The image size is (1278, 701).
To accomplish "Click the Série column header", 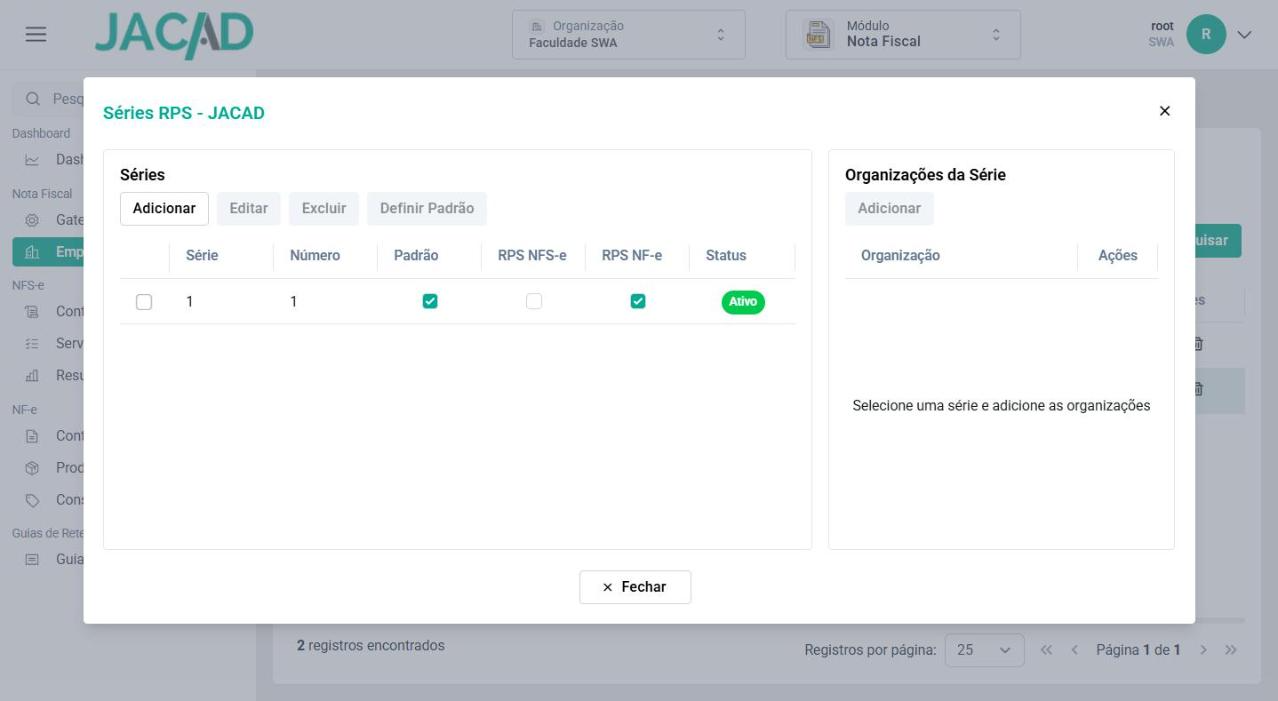I will (x=202, y=255).
